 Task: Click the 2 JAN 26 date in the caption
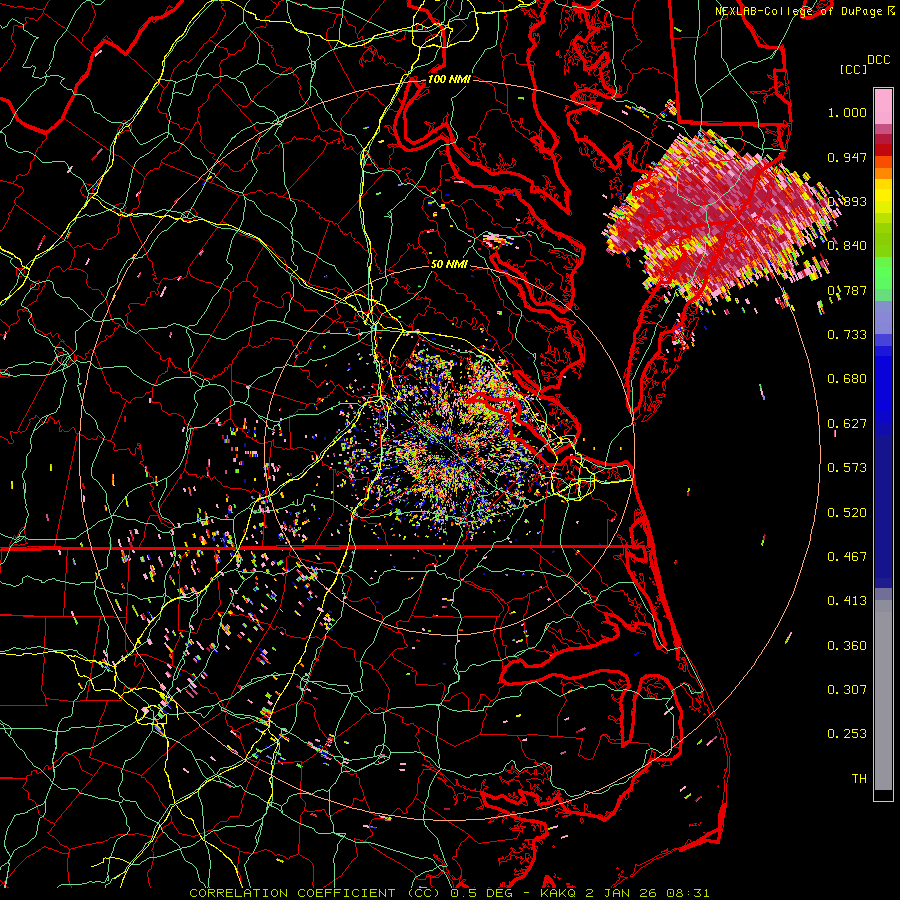pos(622,893)
